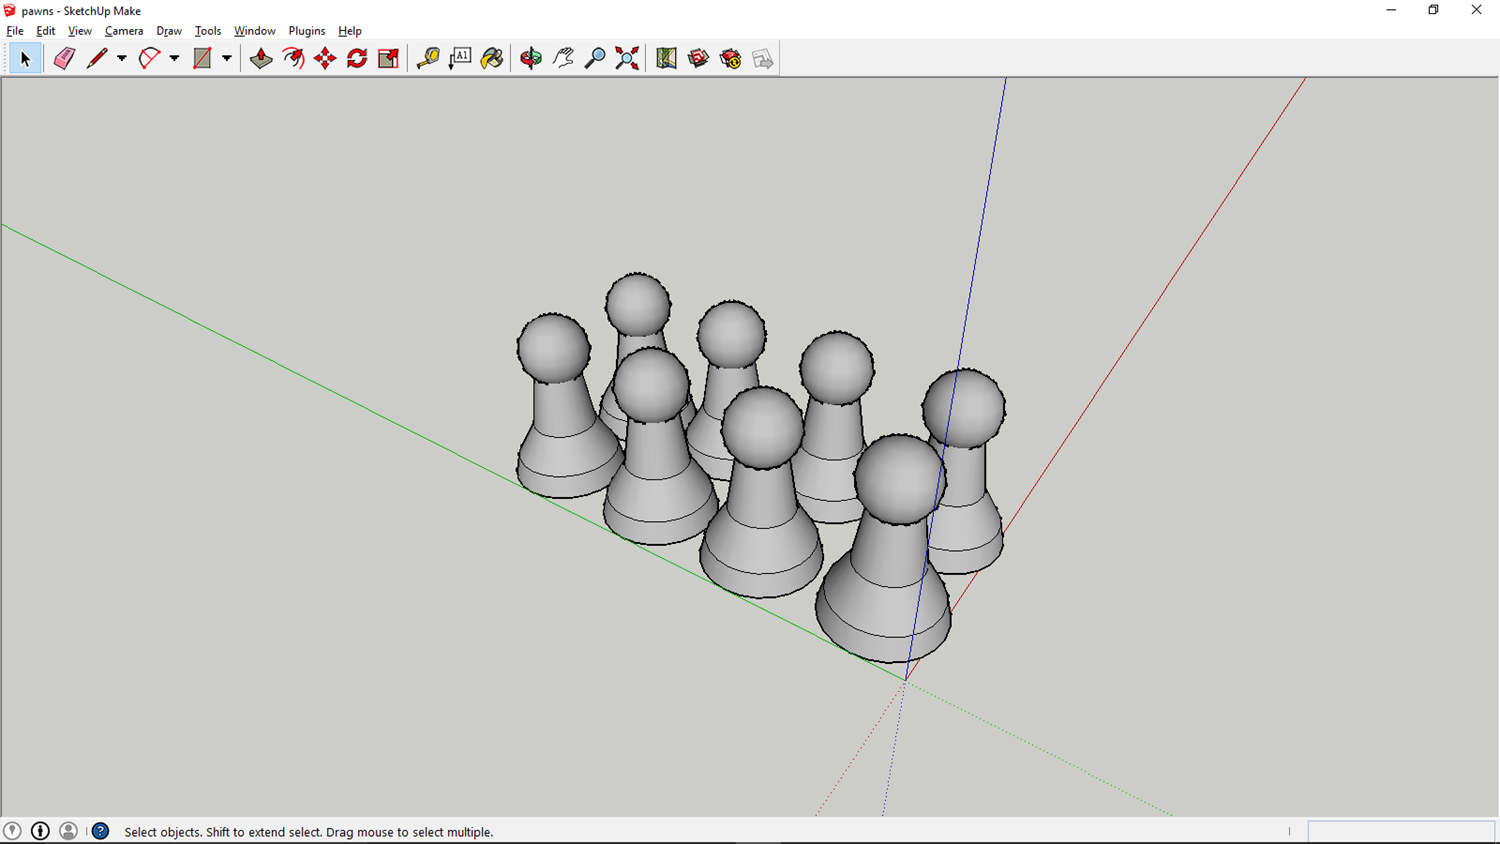Open the Camera menu
The width and height of the screenshot is (1500, 844).
[x=124, y=30]
